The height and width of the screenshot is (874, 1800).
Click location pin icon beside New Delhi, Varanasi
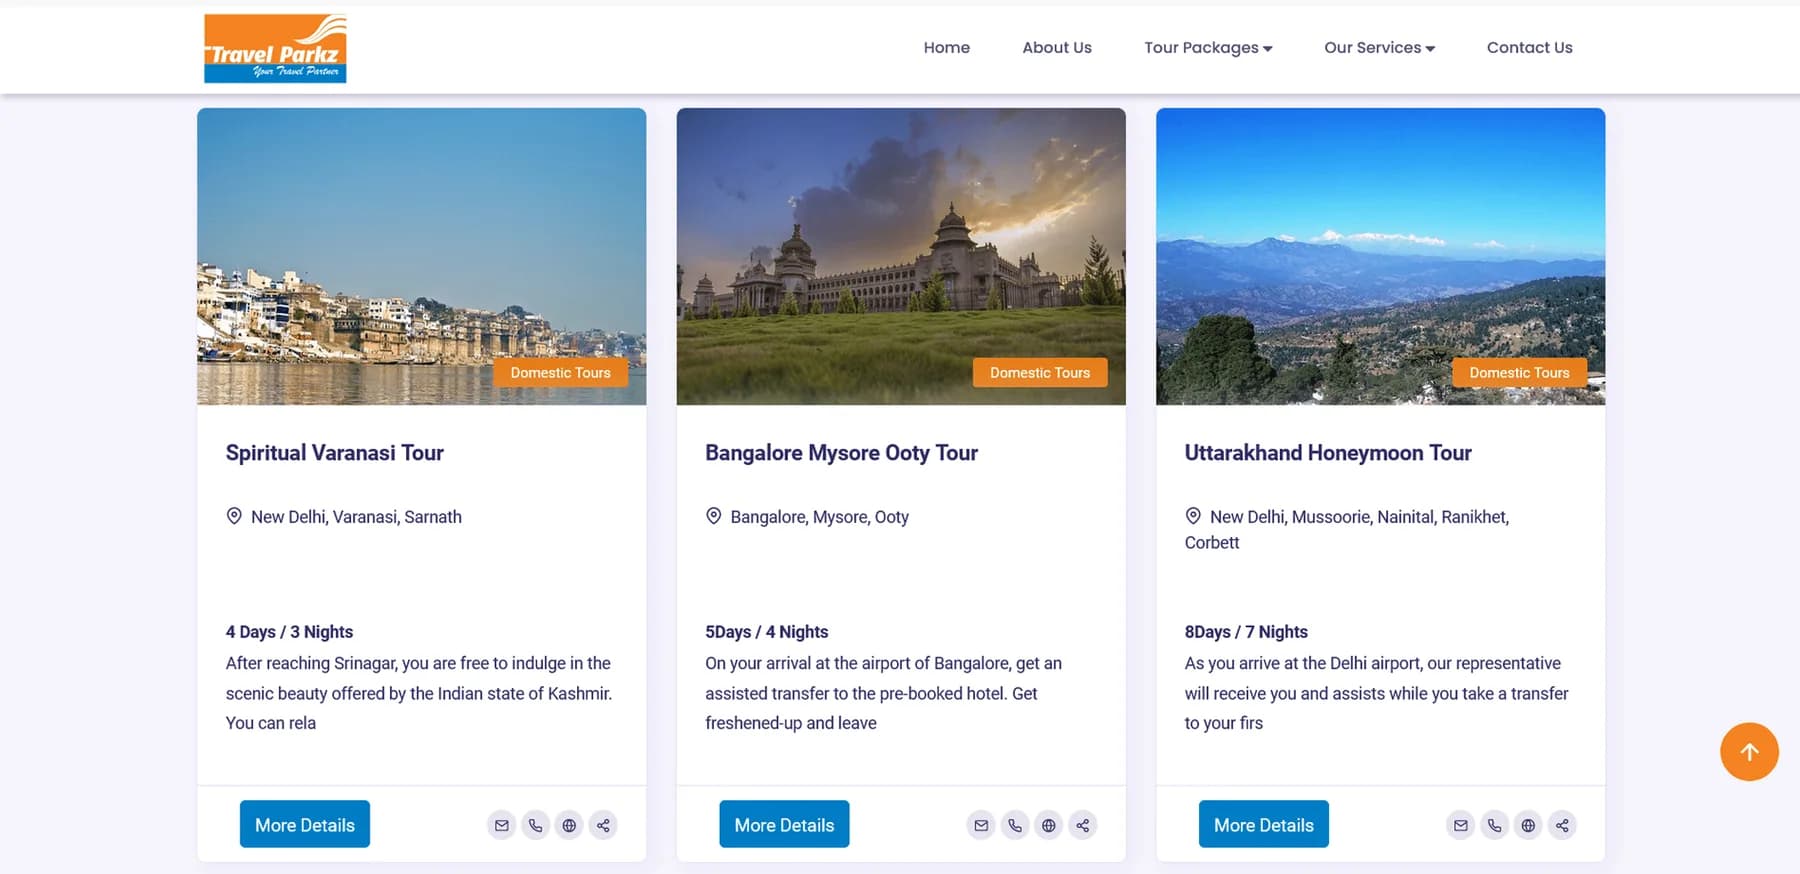point(234,516)
